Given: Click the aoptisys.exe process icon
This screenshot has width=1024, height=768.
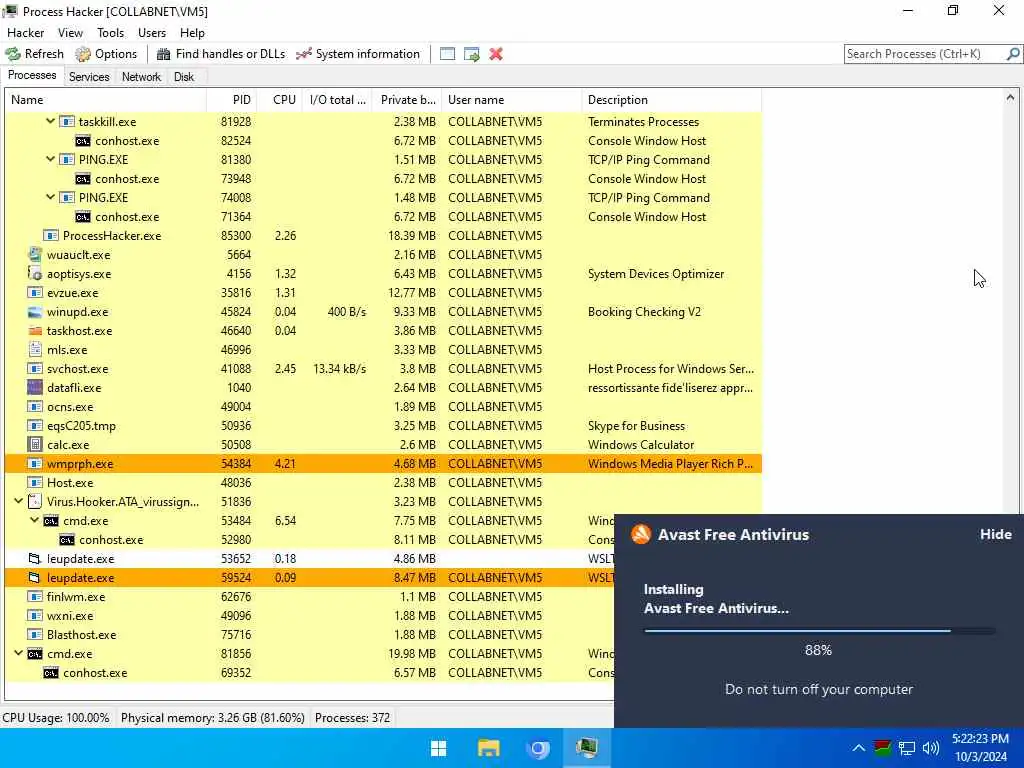Looking at the screenshot, I should coord(35,274).
